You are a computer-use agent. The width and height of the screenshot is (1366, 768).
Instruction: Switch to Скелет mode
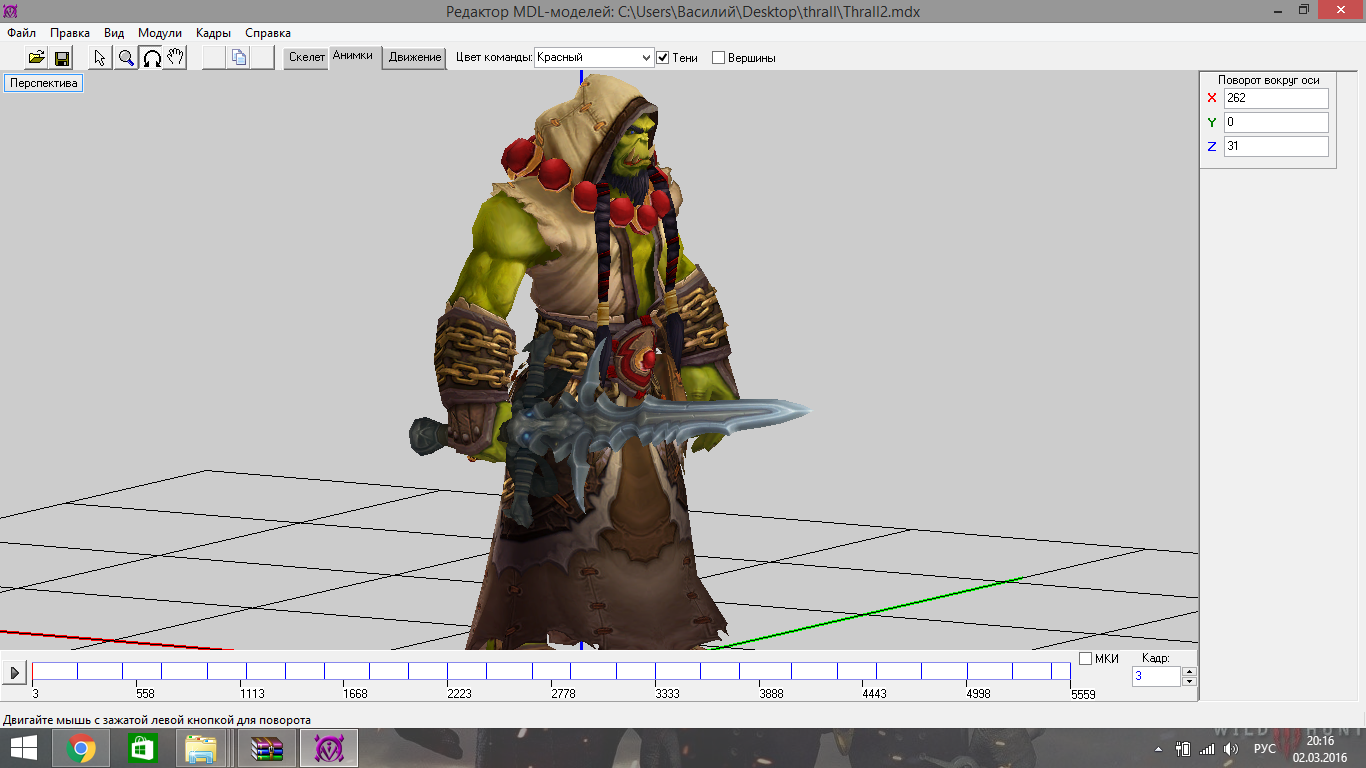click(x=307, y=58)
